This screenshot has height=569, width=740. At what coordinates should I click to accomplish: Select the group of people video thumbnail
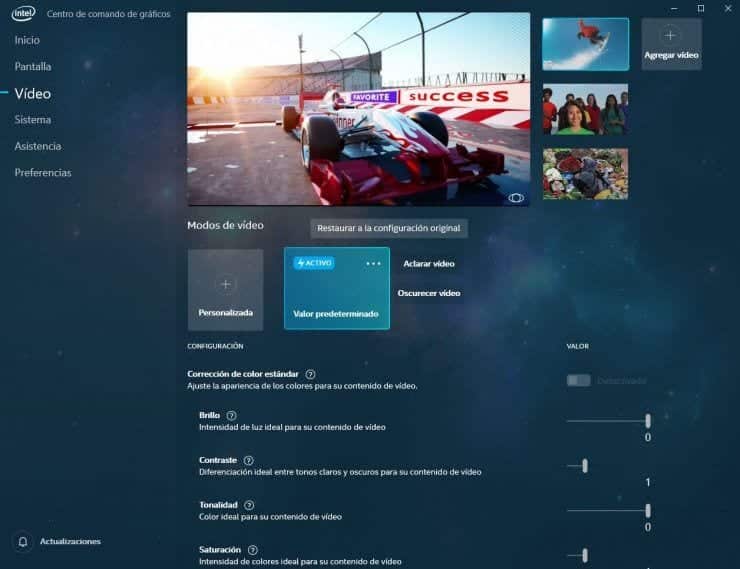(x=585, y=109)
